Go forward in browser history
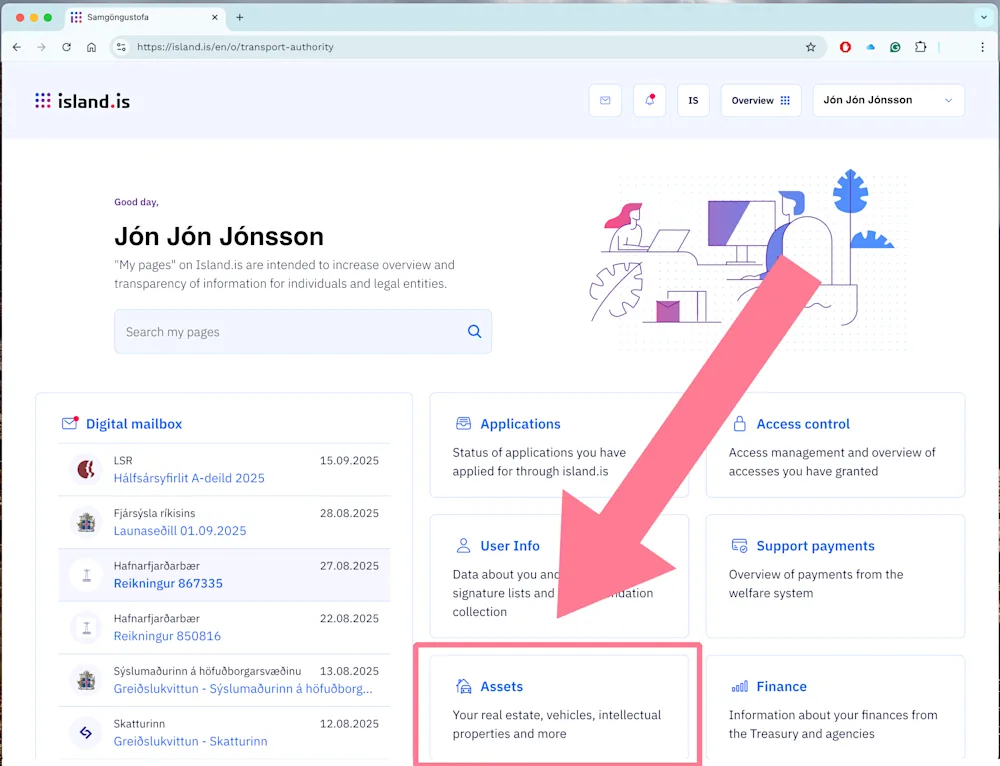The image size is (1000, 766). pos(41,47)
